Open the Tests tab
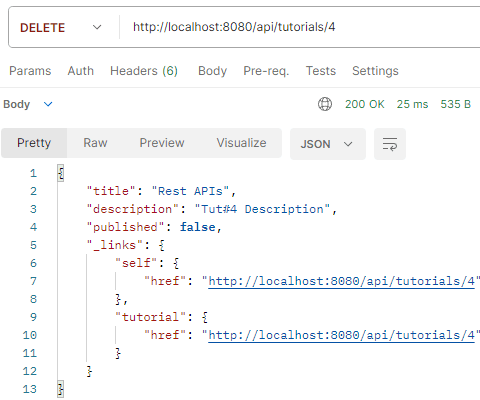 tap(321, 71)
